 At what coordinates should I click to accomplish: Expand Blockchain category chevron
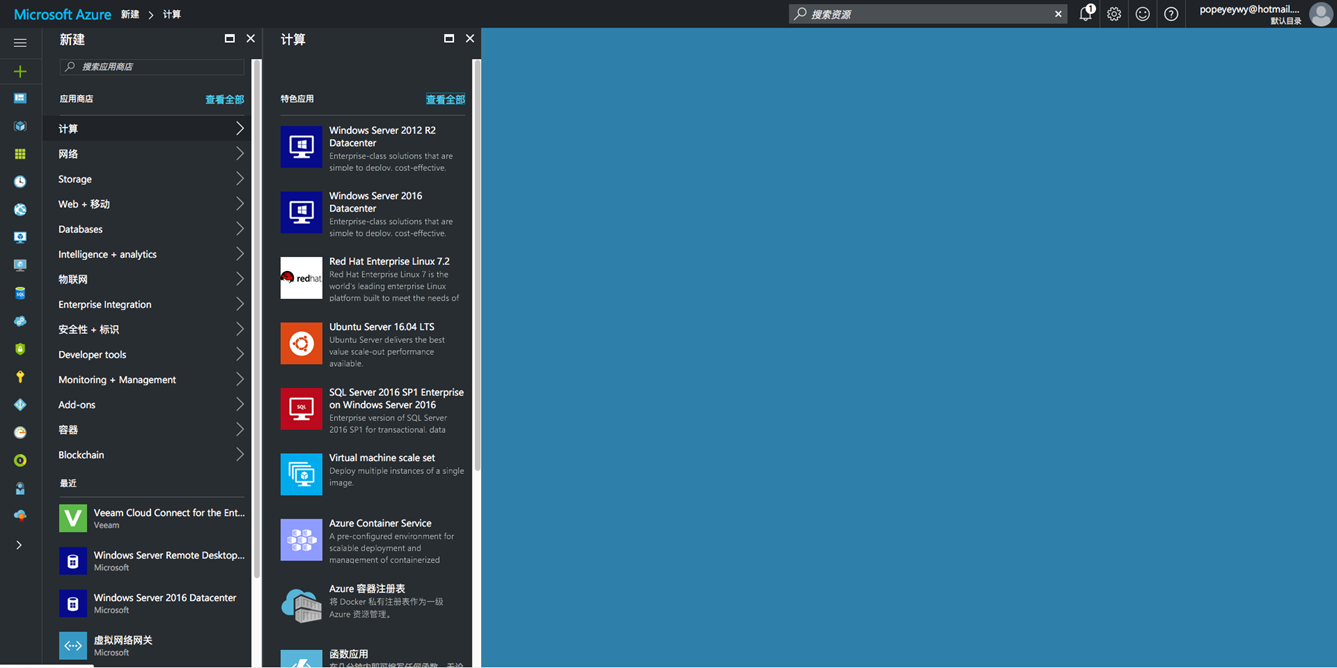coord(240,454)
